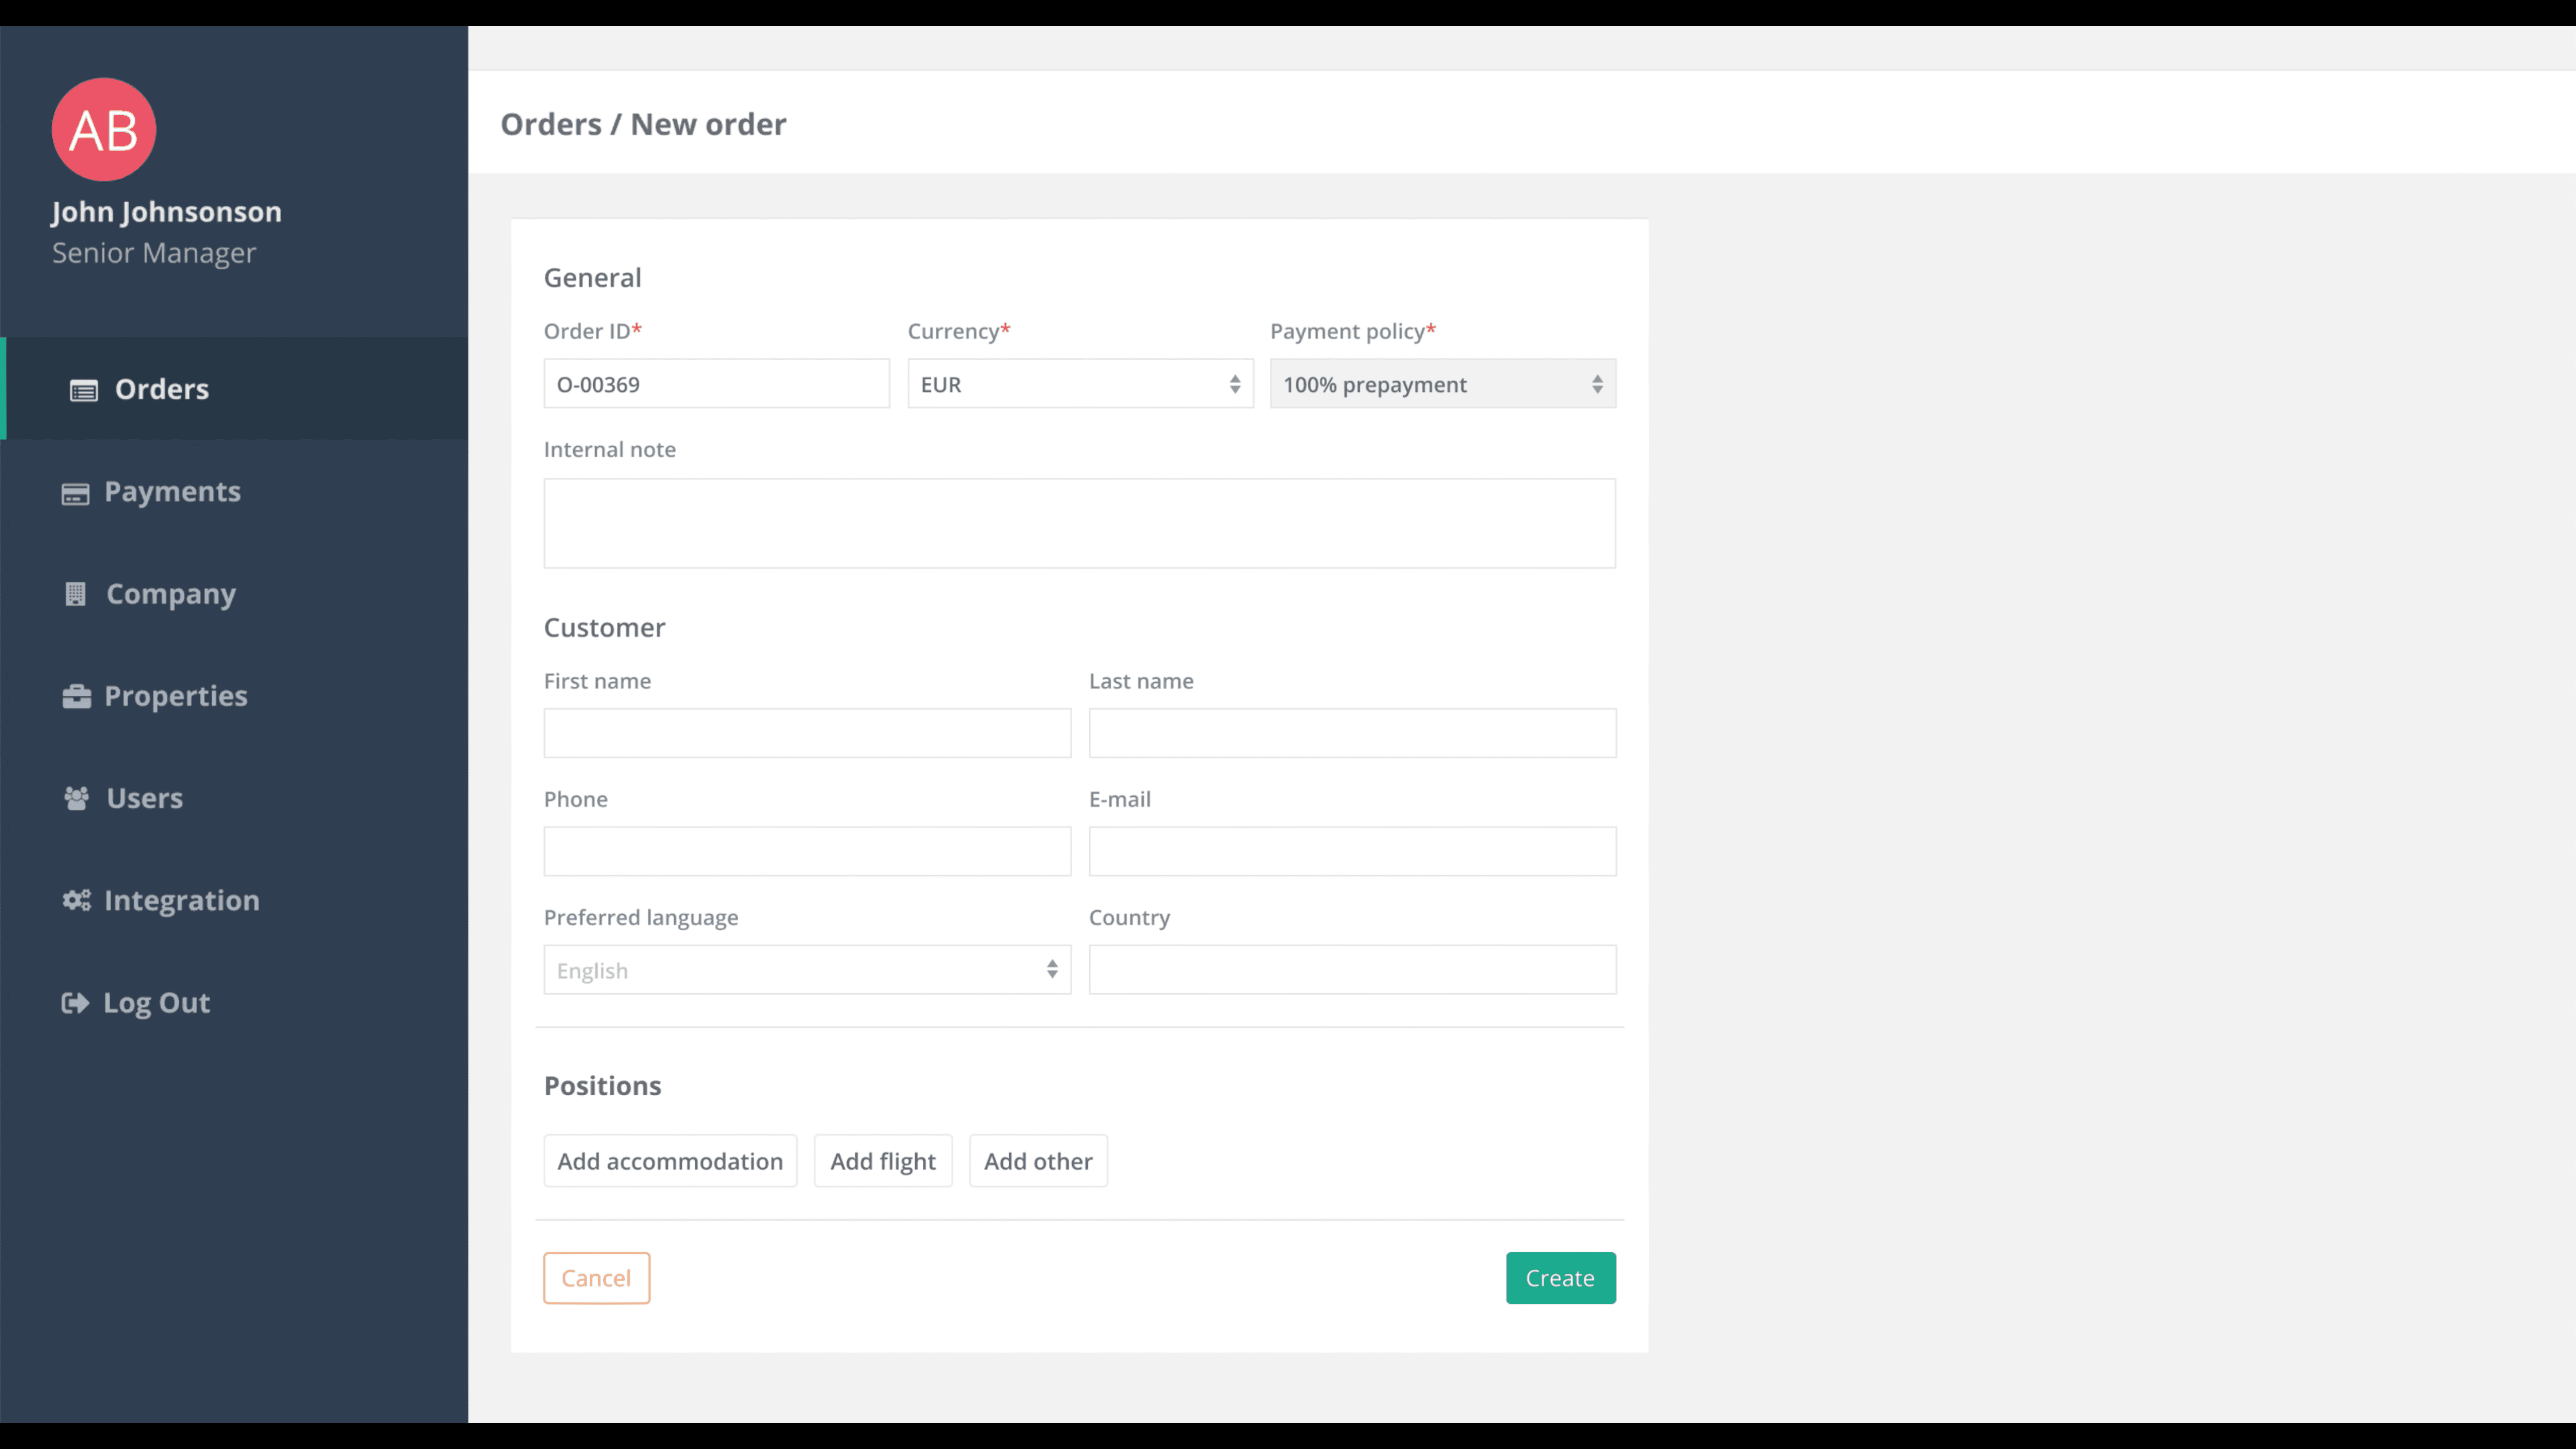The width and height of the screenshot is (2576, 1449).
Task: Click the Senior Manager role text
Action: (154, 253)
